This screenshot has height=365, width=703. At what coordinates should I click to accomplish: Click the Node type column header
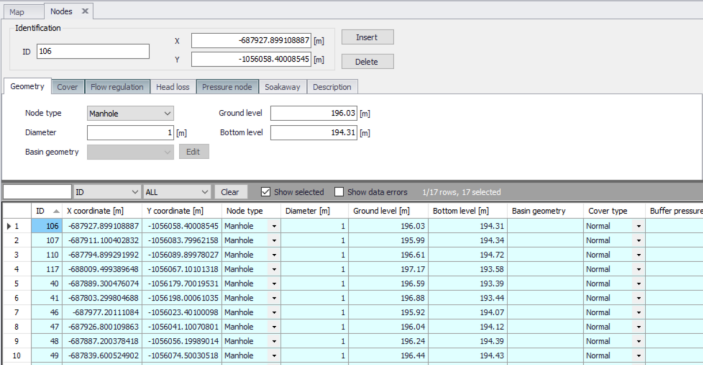point(251,211)
